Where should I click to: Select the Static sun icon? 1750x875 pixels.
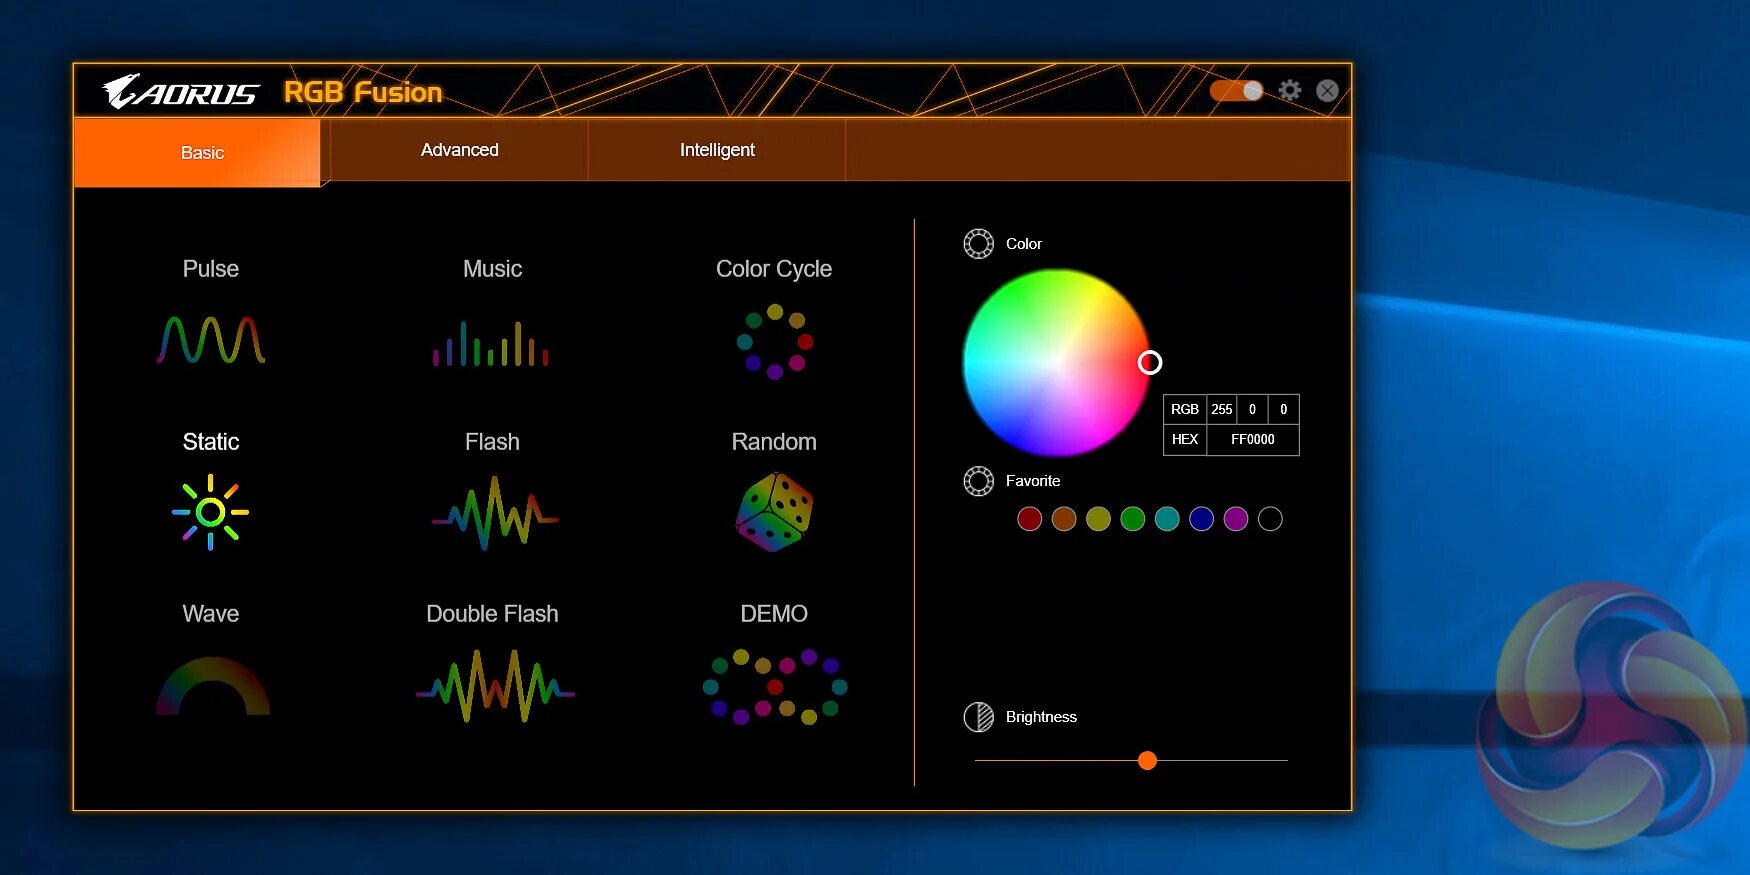[210, 512]
